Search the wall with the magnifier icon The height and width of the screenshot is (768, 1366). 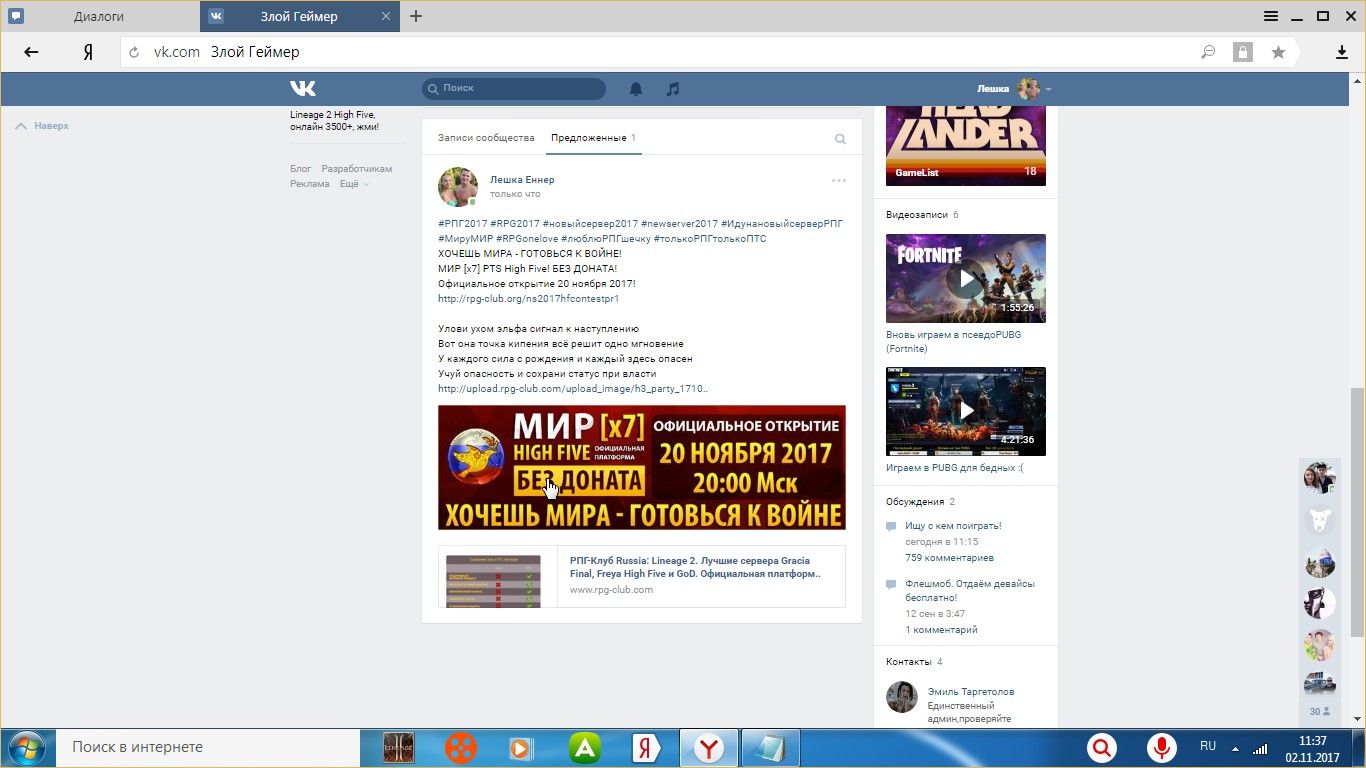pos(840,139)
